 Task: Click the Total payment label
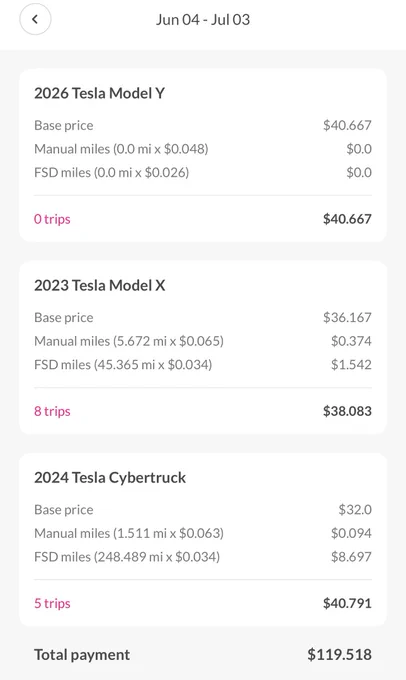pyautogui.click(x=82, y=655)
